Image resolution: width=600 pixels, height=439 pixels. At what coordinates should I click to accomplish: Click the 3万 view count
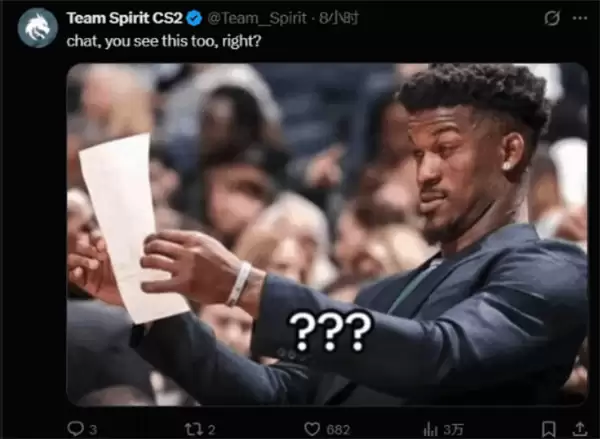(453, 429)
